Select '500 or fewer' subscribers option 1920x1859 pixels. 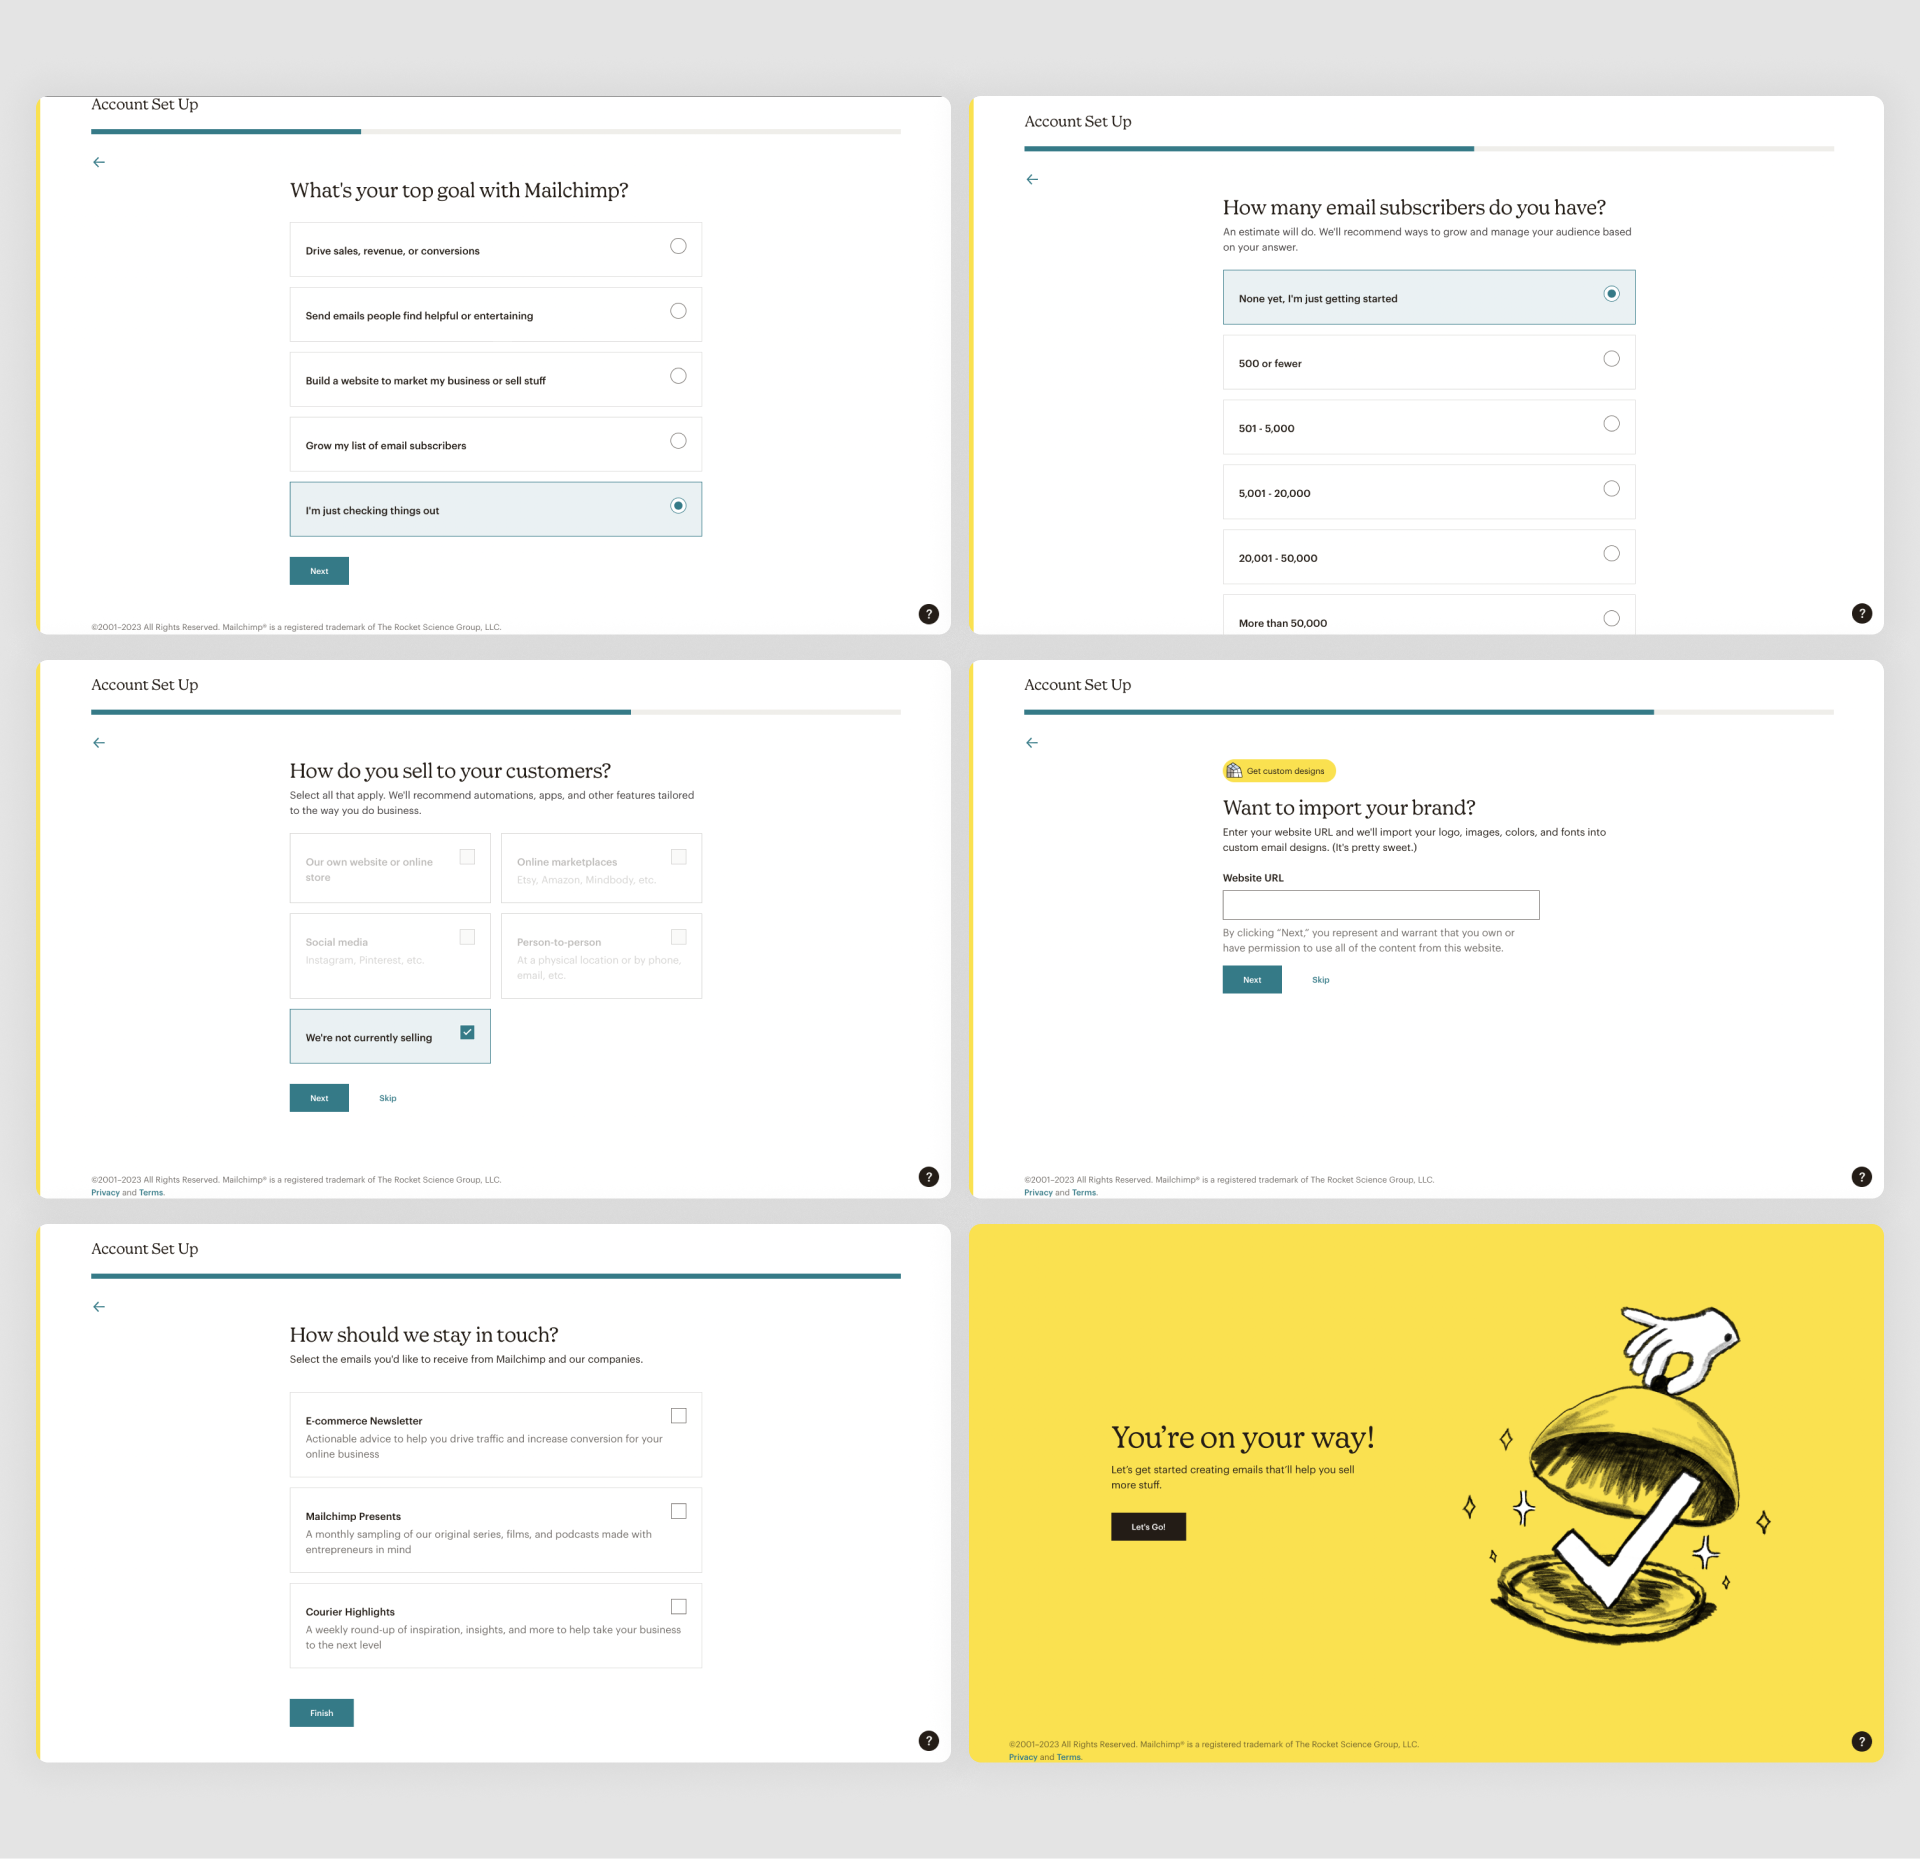[1610, 360]
